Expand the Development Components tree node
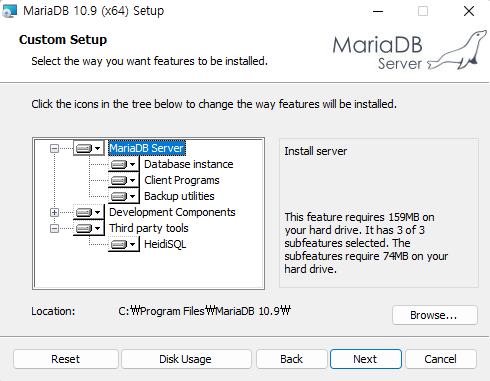The width and height of the screenshot is (490, 381). pos(54,212)
